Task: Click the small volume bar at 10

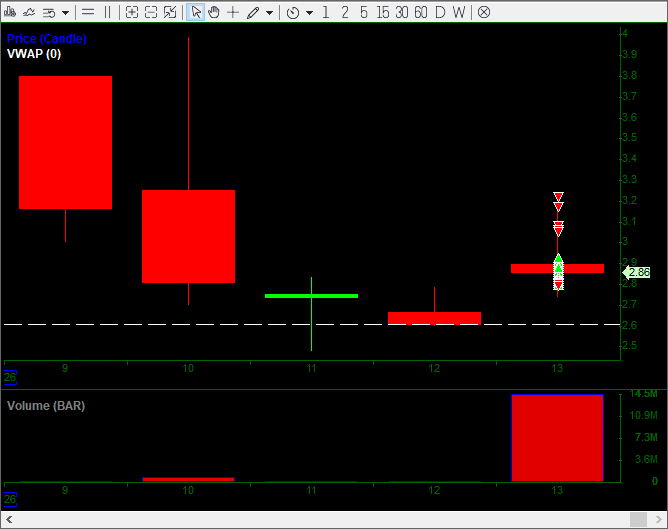Action: click(188, 480)
